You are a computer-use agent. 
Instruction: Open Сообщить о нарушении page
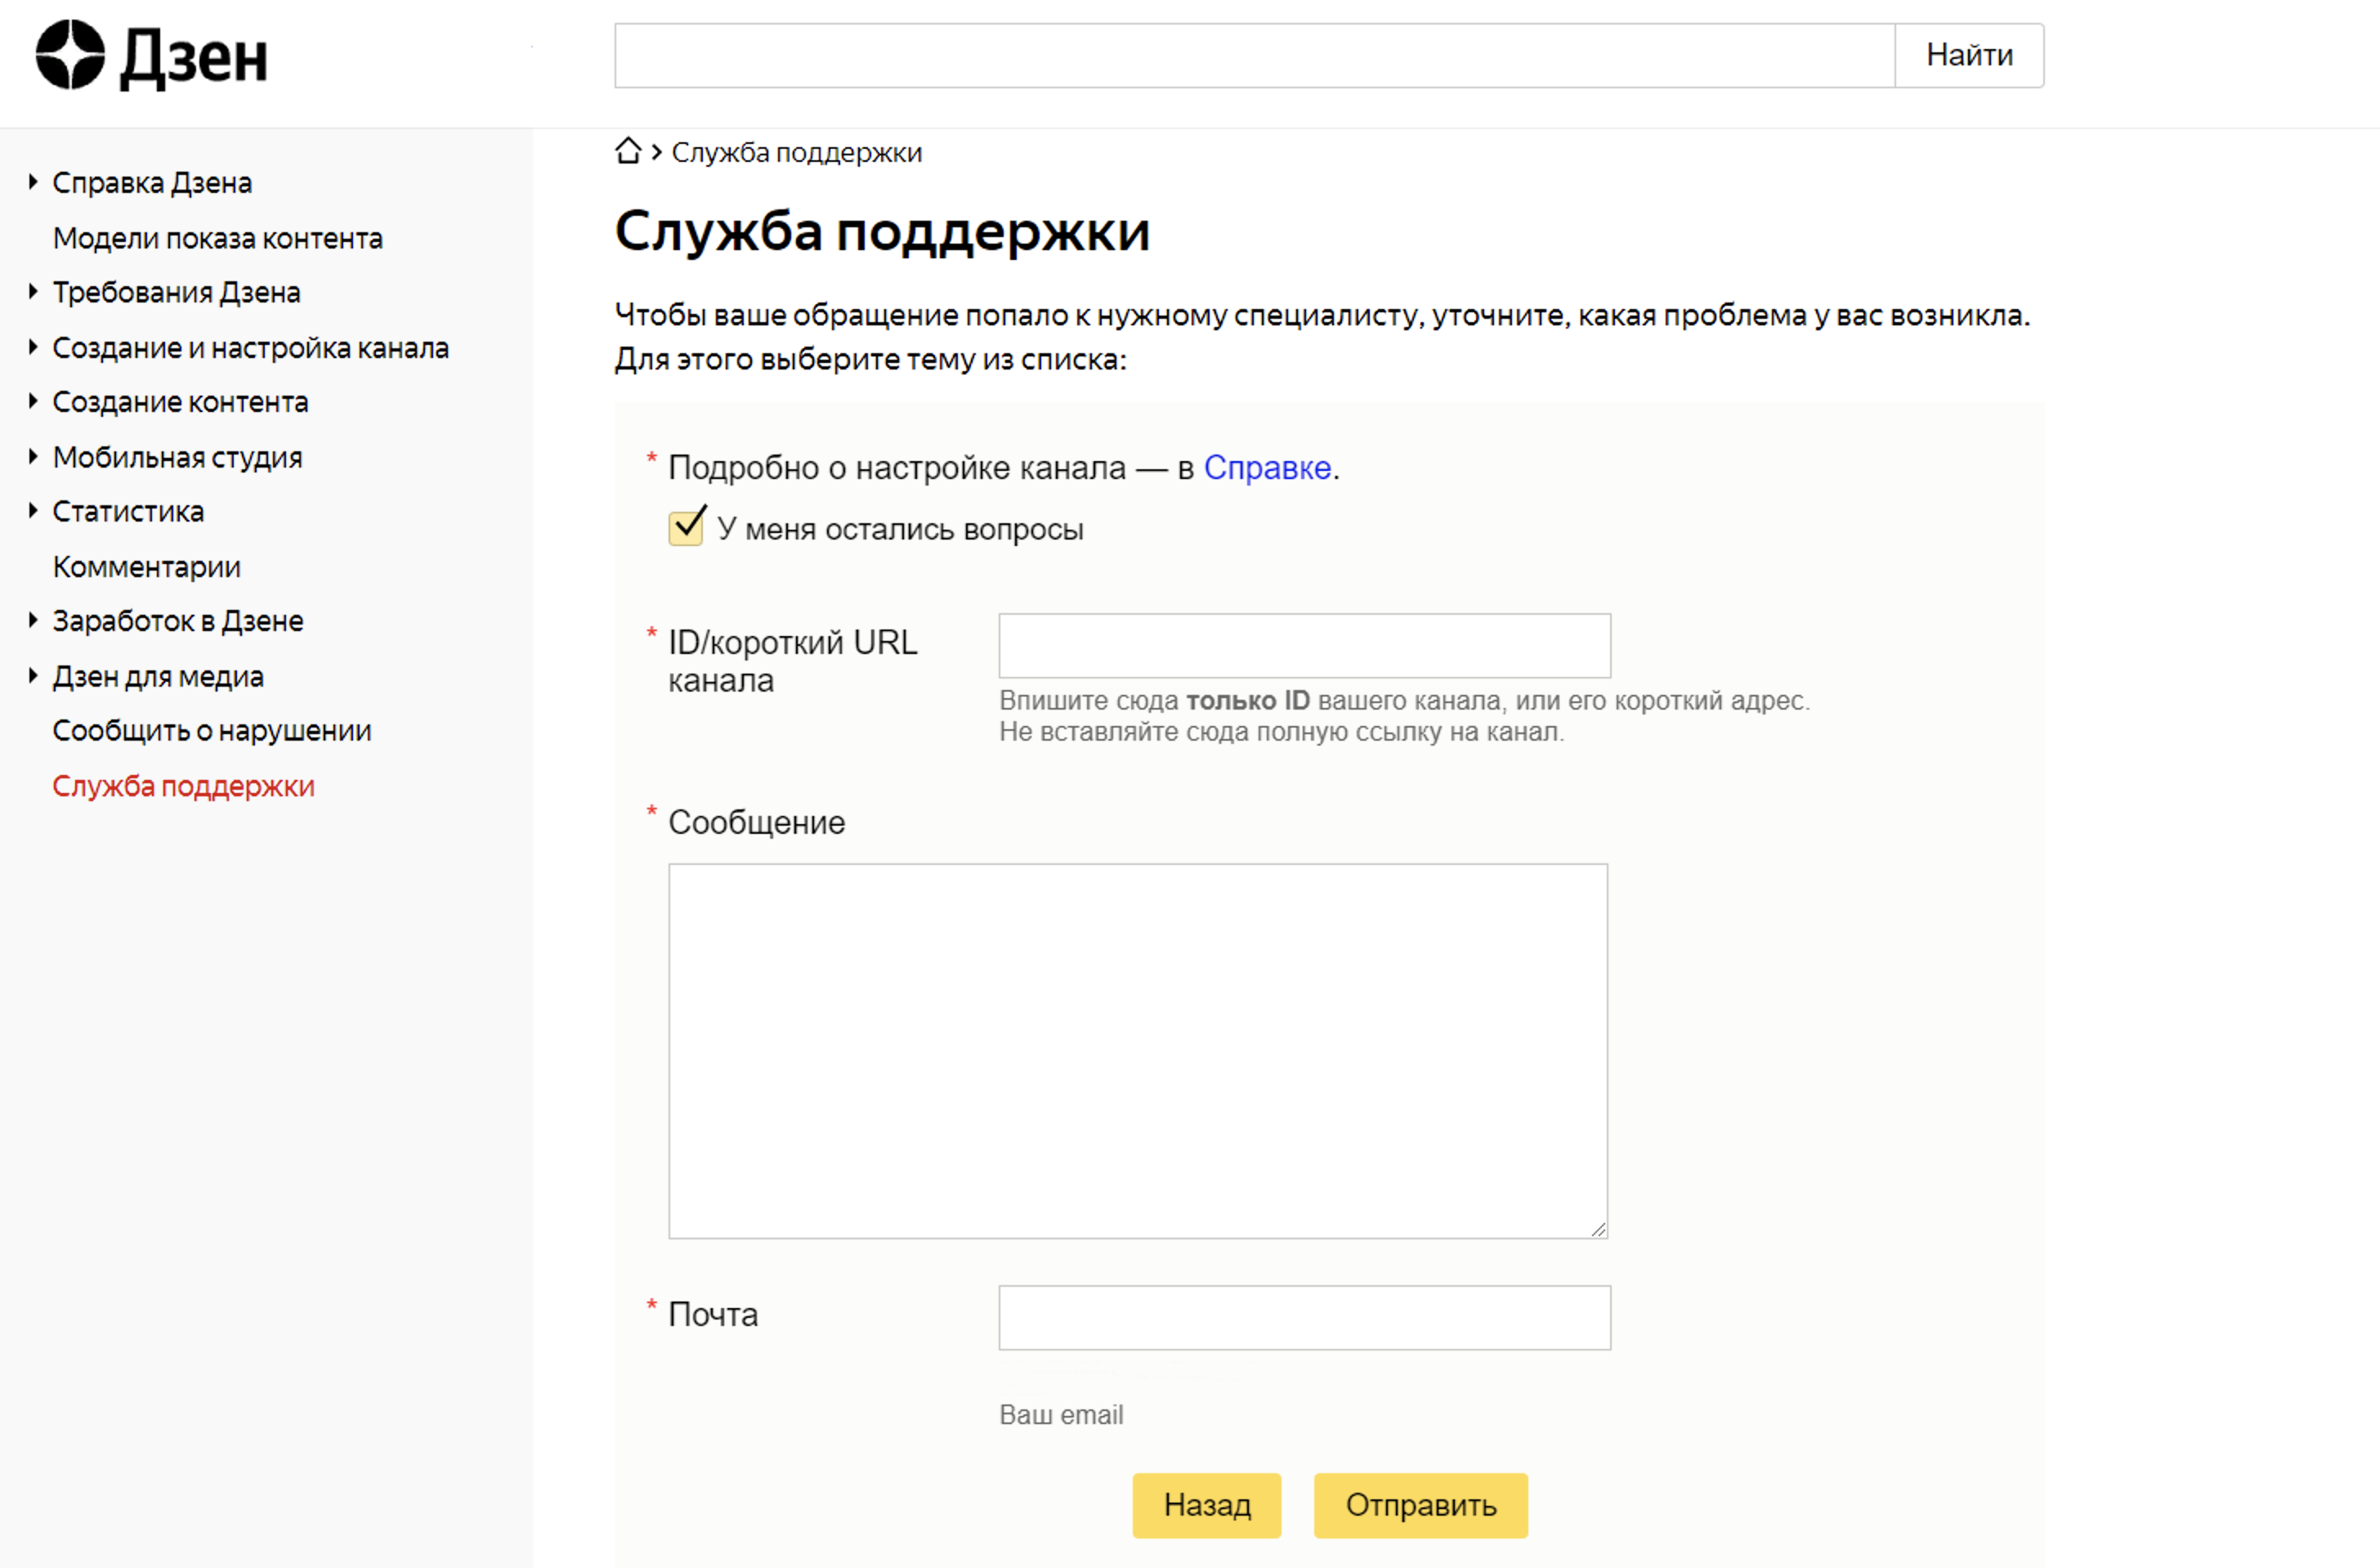212,731
